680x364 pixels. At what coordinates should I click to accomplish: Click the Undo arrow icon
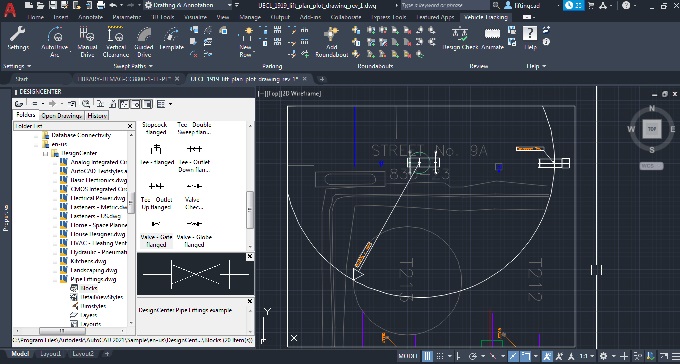tap(114, 5)
